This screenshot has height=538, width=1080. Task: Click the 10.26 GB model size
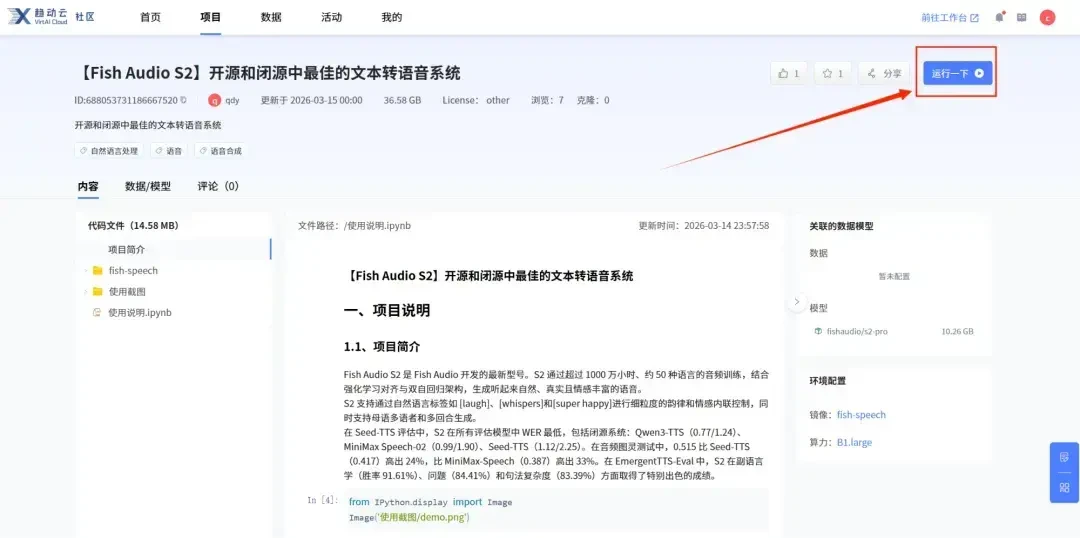coord(957,331)
